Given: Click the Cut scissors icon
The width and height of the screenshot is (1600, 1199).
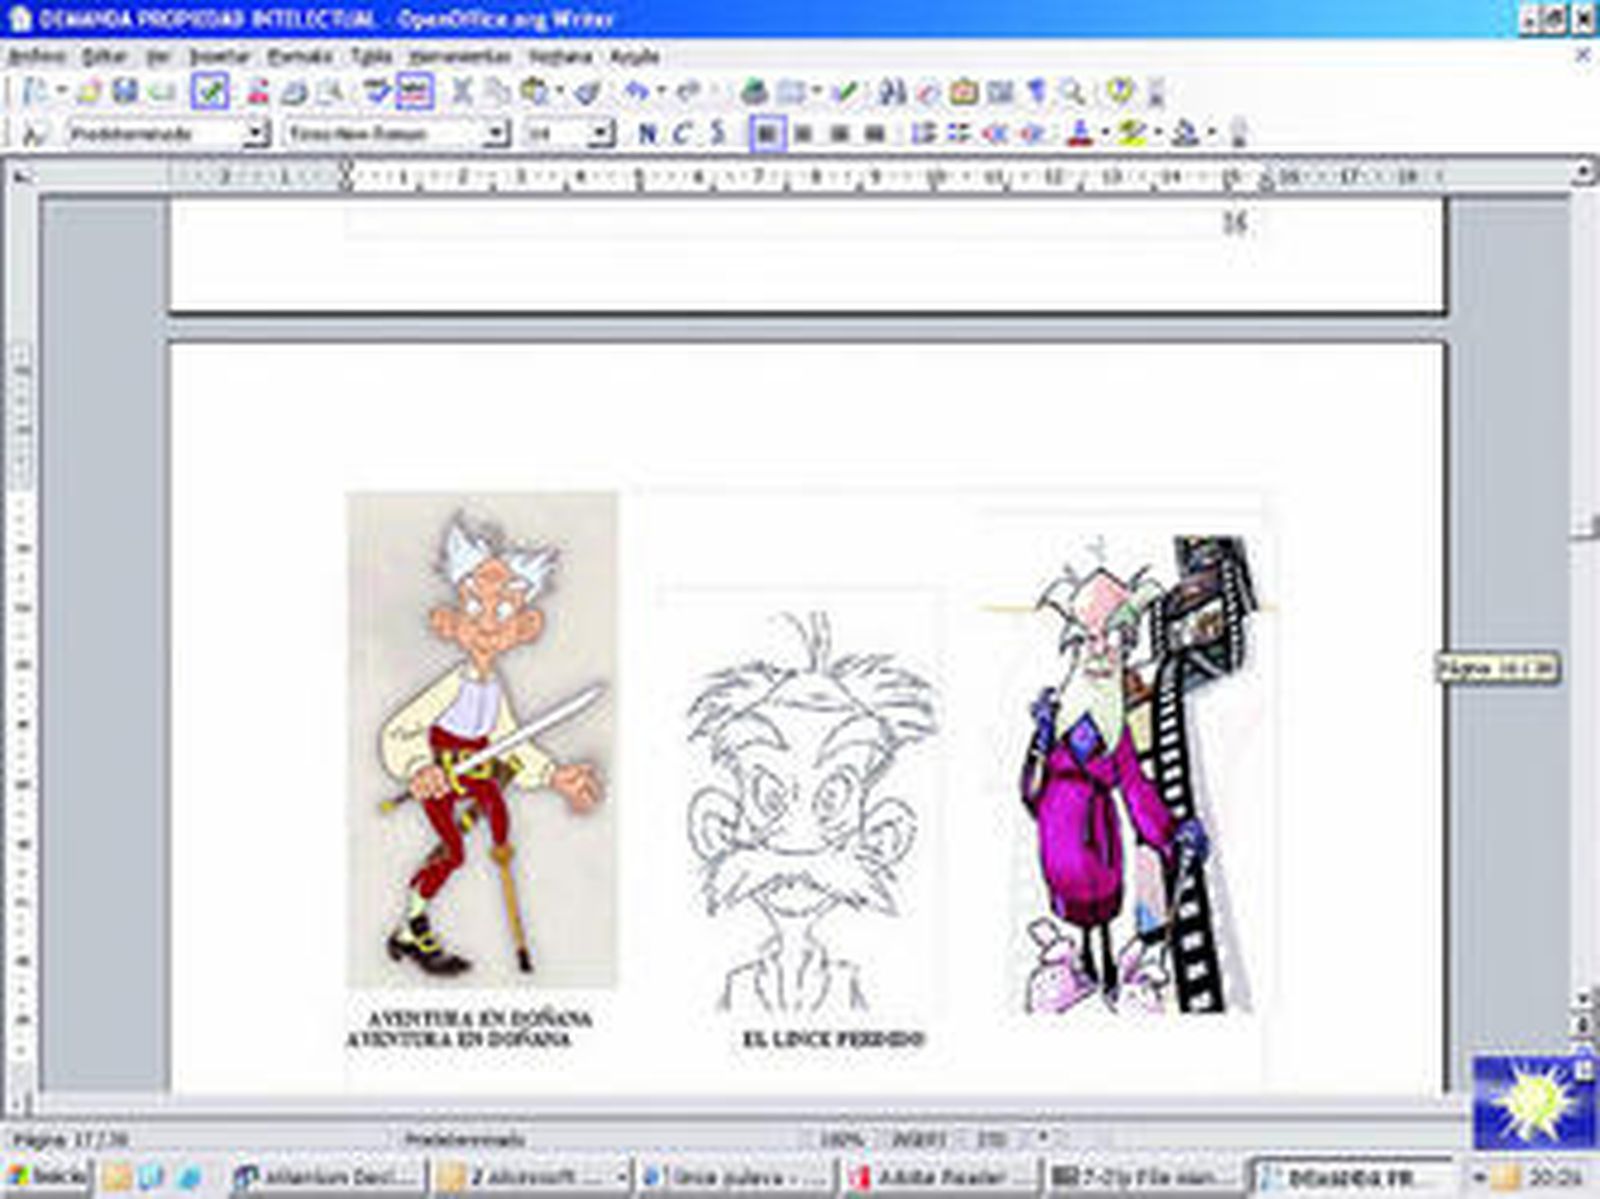Looking at the screenshot, I should pyautogui.click(x=461, y=92).
